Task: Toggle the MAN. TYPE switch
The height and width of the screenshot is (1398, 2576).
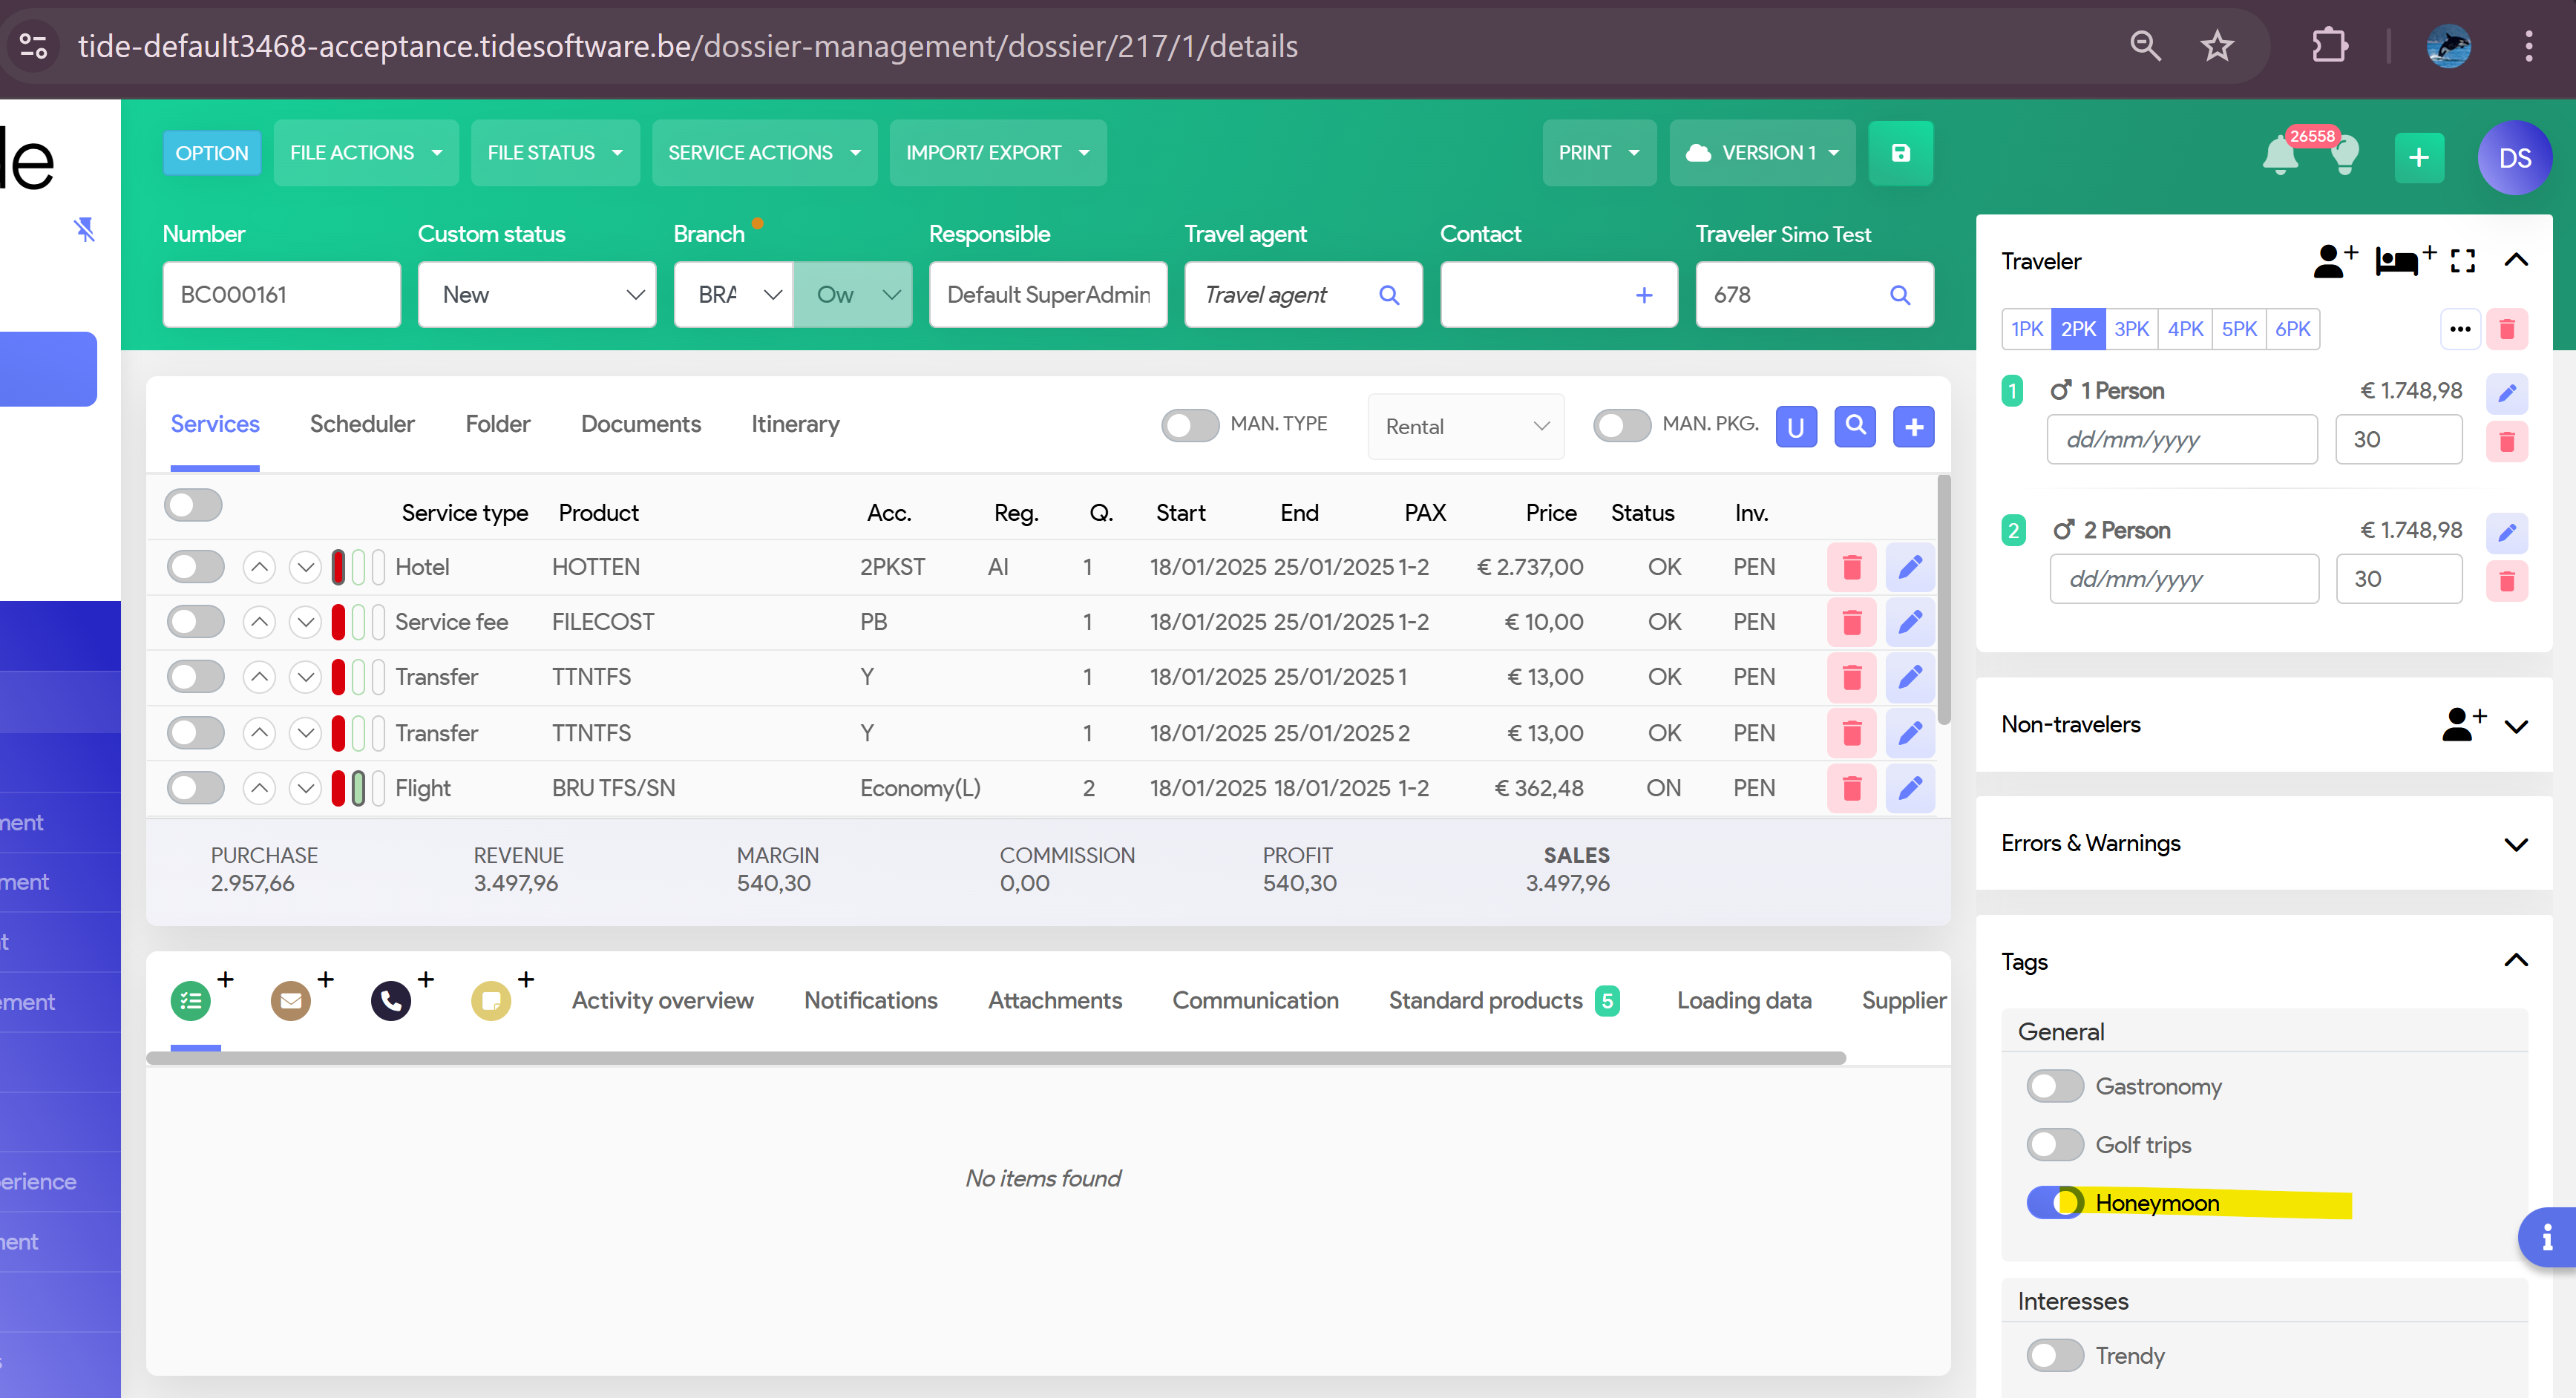Action: 1189,426
